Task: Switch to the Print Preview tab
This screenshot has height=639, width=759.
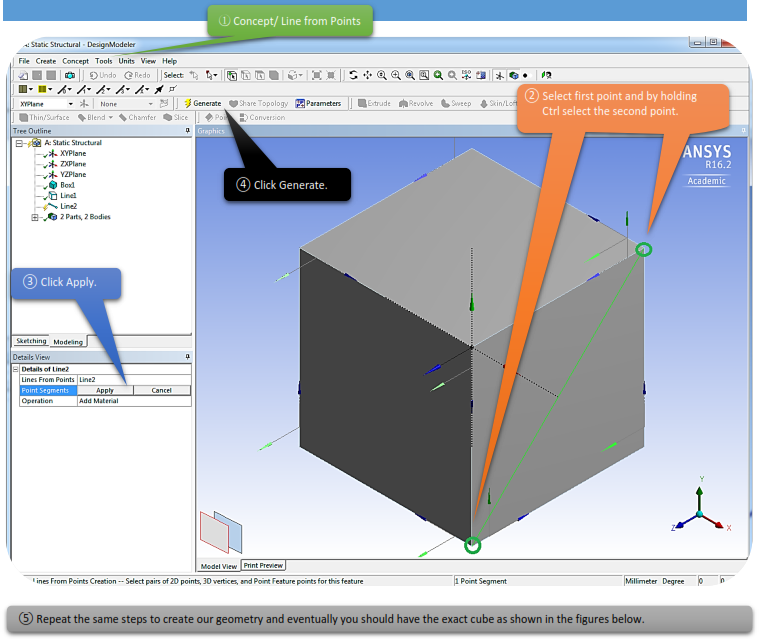Action: click(x=263, y=566)
